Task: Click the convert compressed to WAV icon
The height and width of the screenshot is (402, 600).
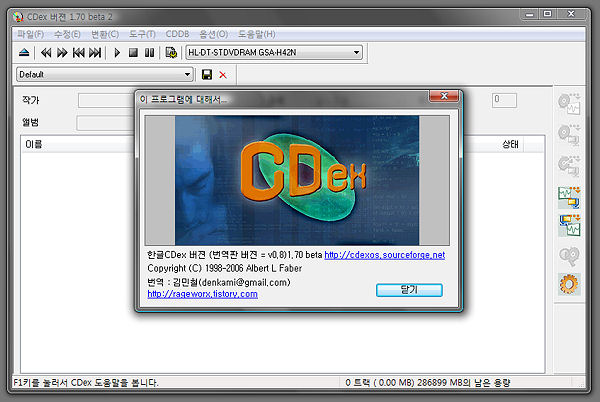Action: (x=569, y=226)
